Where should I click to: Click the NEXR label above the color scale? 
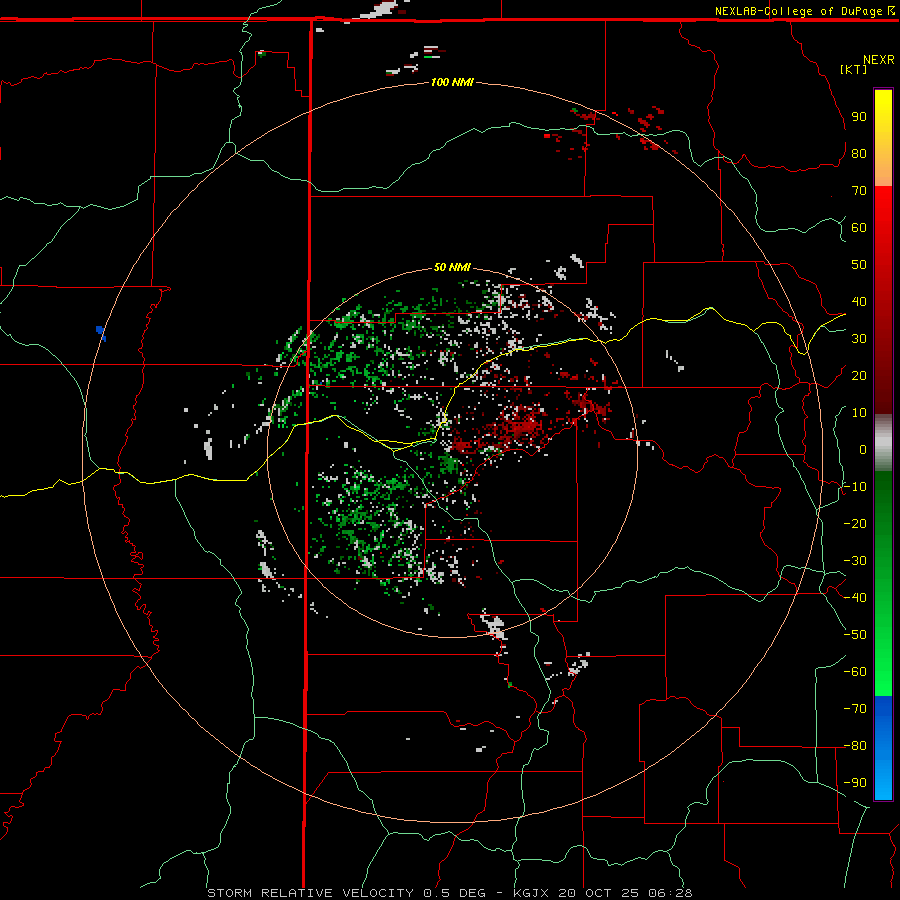878,59
